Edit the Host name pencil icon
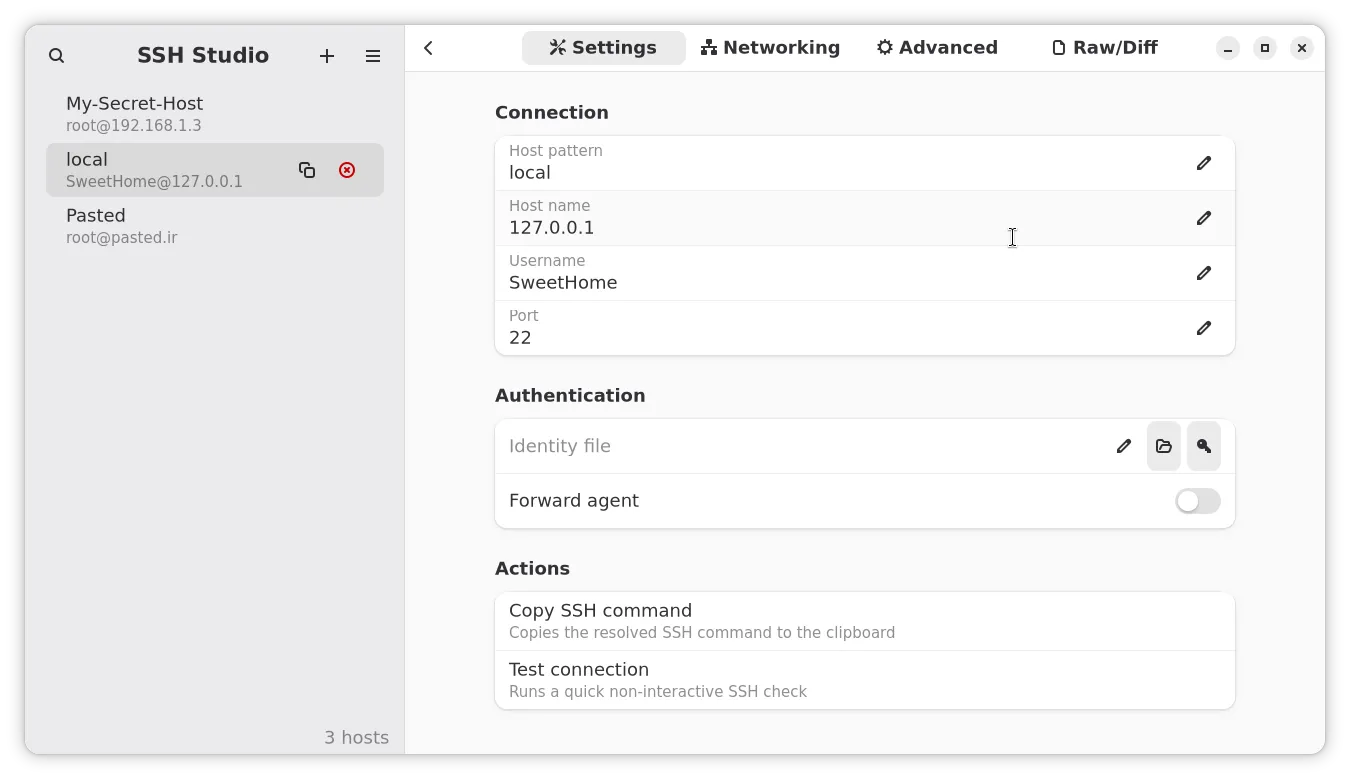The image size is (1350, 779). pyautogui.click(x=1204, y=218)
